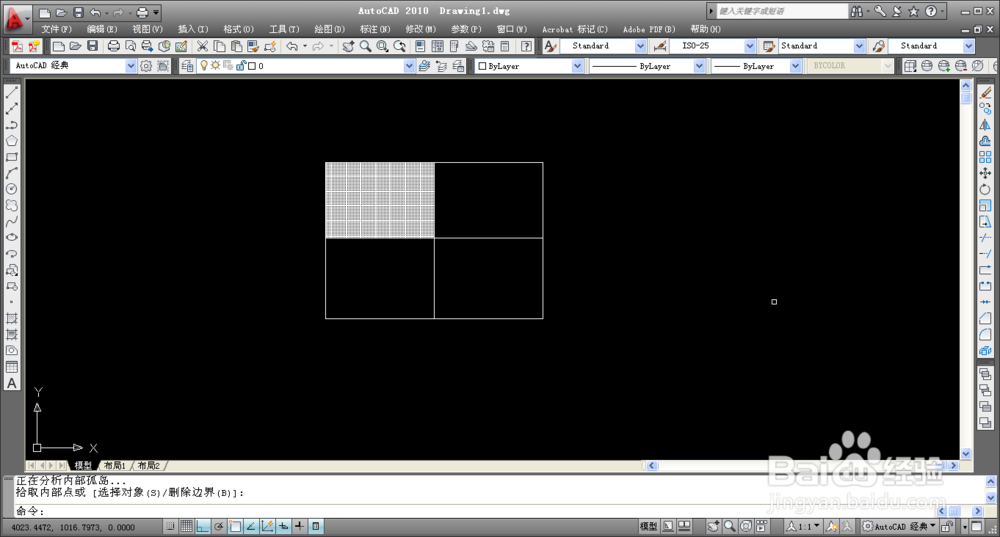Expand the AutoCAD 经典 workspace dropdown
1000x537 pixels.
click(131, 66)
